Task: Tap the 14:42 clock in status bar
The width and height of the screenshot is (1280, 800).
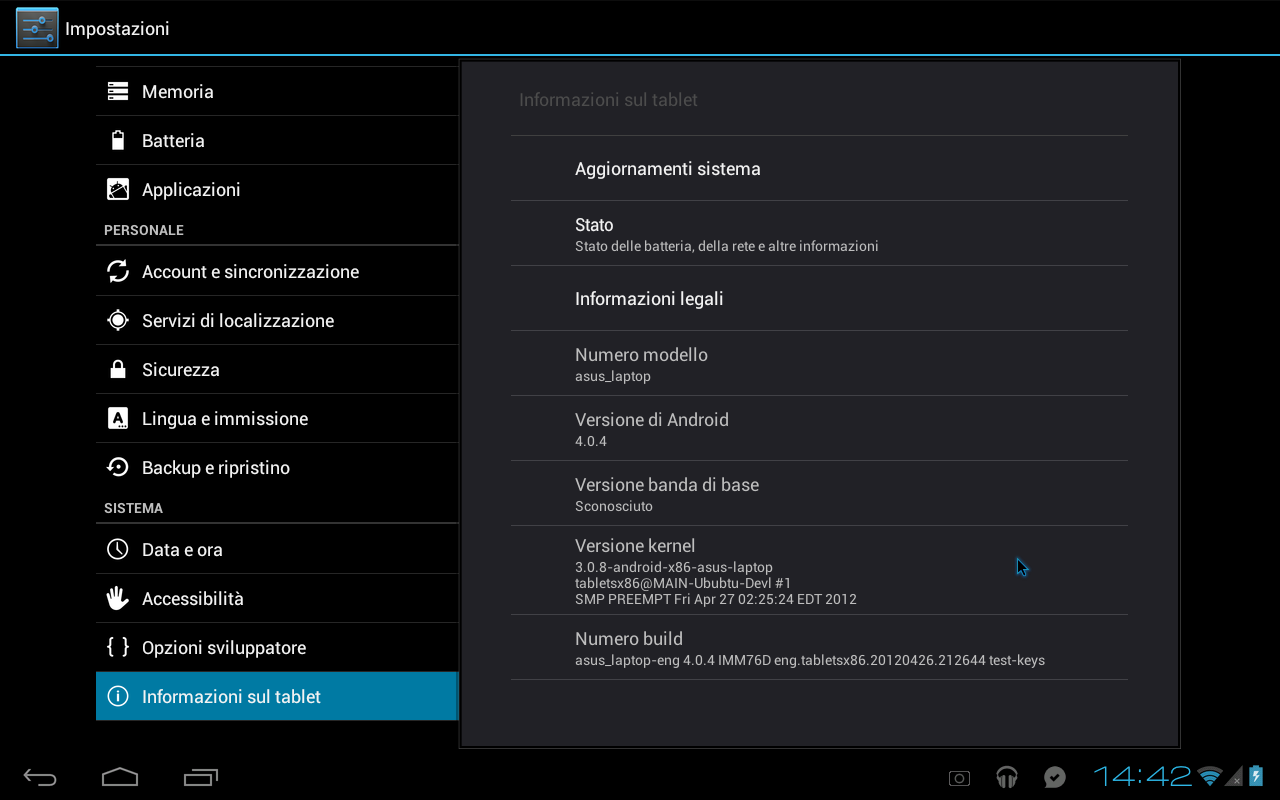Action: coord(1140,776)
